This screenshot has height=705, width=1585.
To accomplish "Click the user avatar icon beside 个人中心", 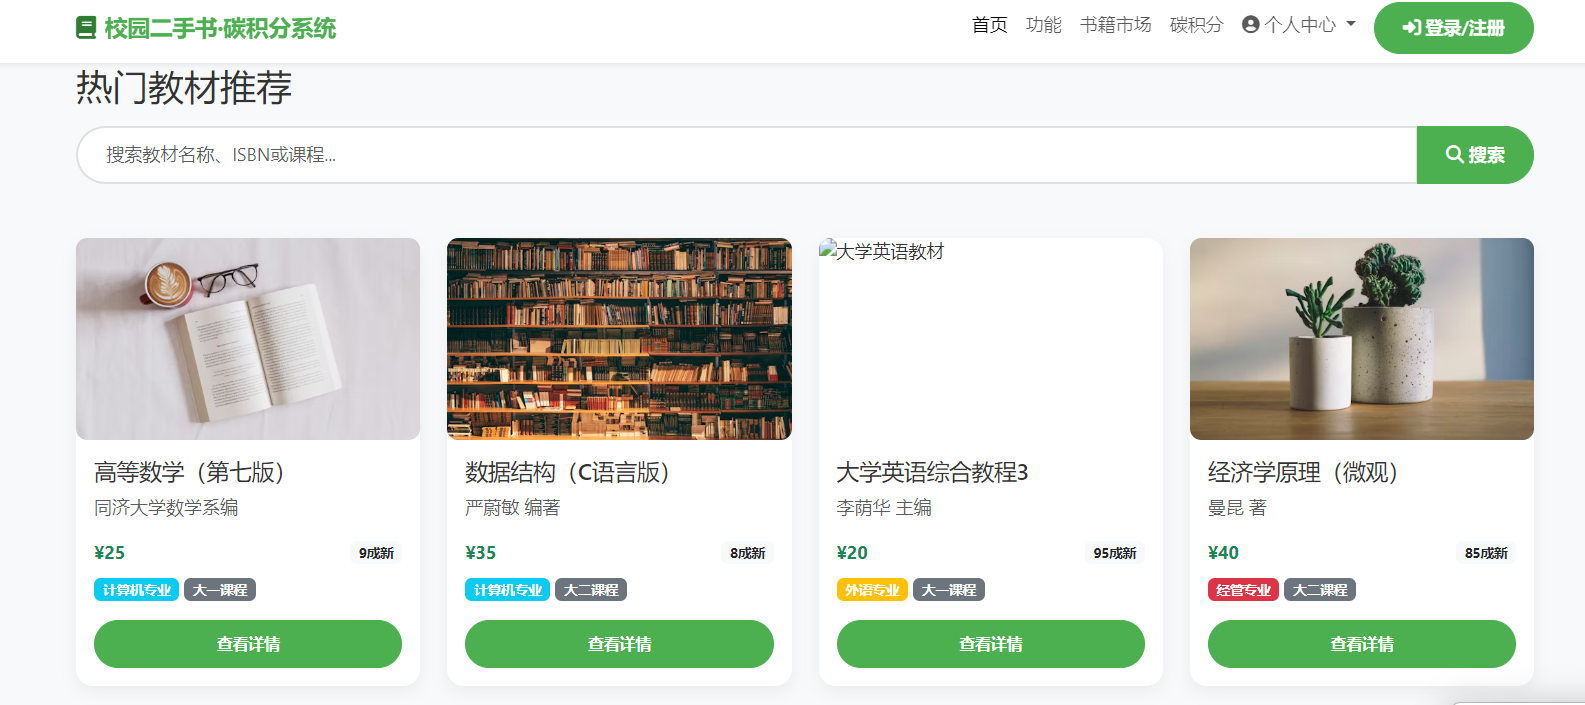I will click(x=1250, y=24).
